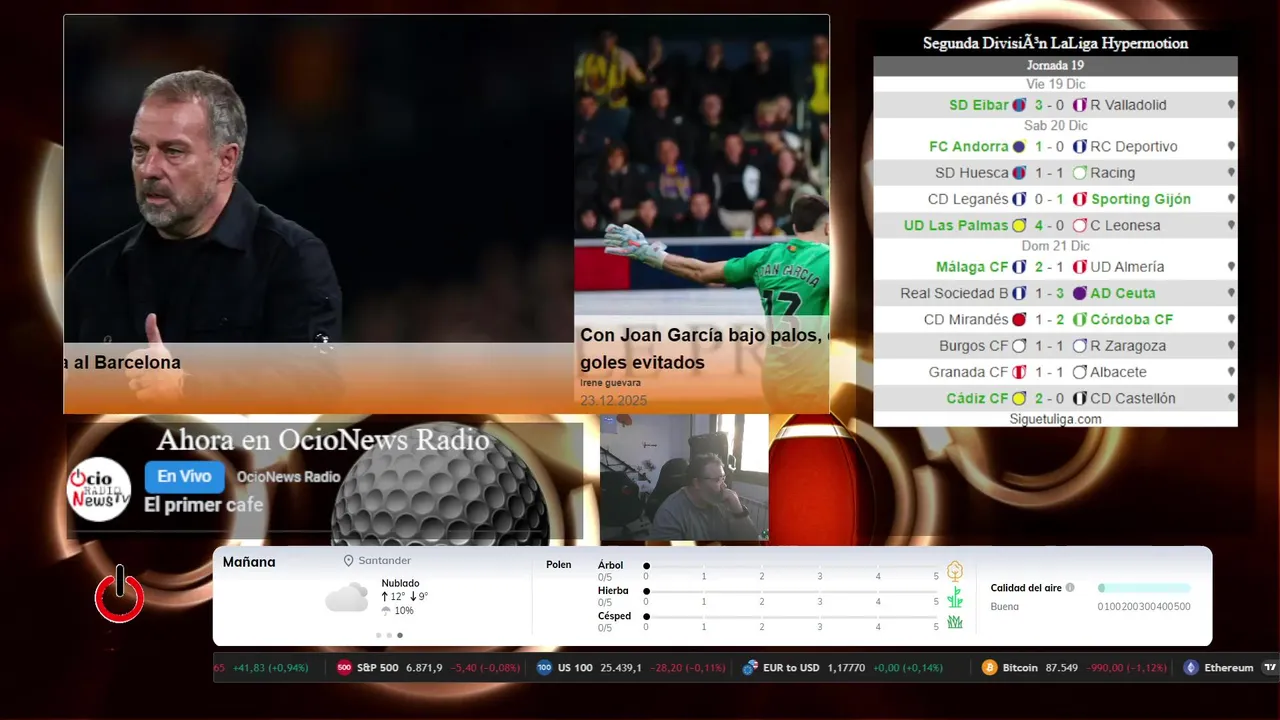Image resolution: width=1280 pixels, height=720 pixels.
Task: Click the El primer cafe program title
Action: click(204, 505)
